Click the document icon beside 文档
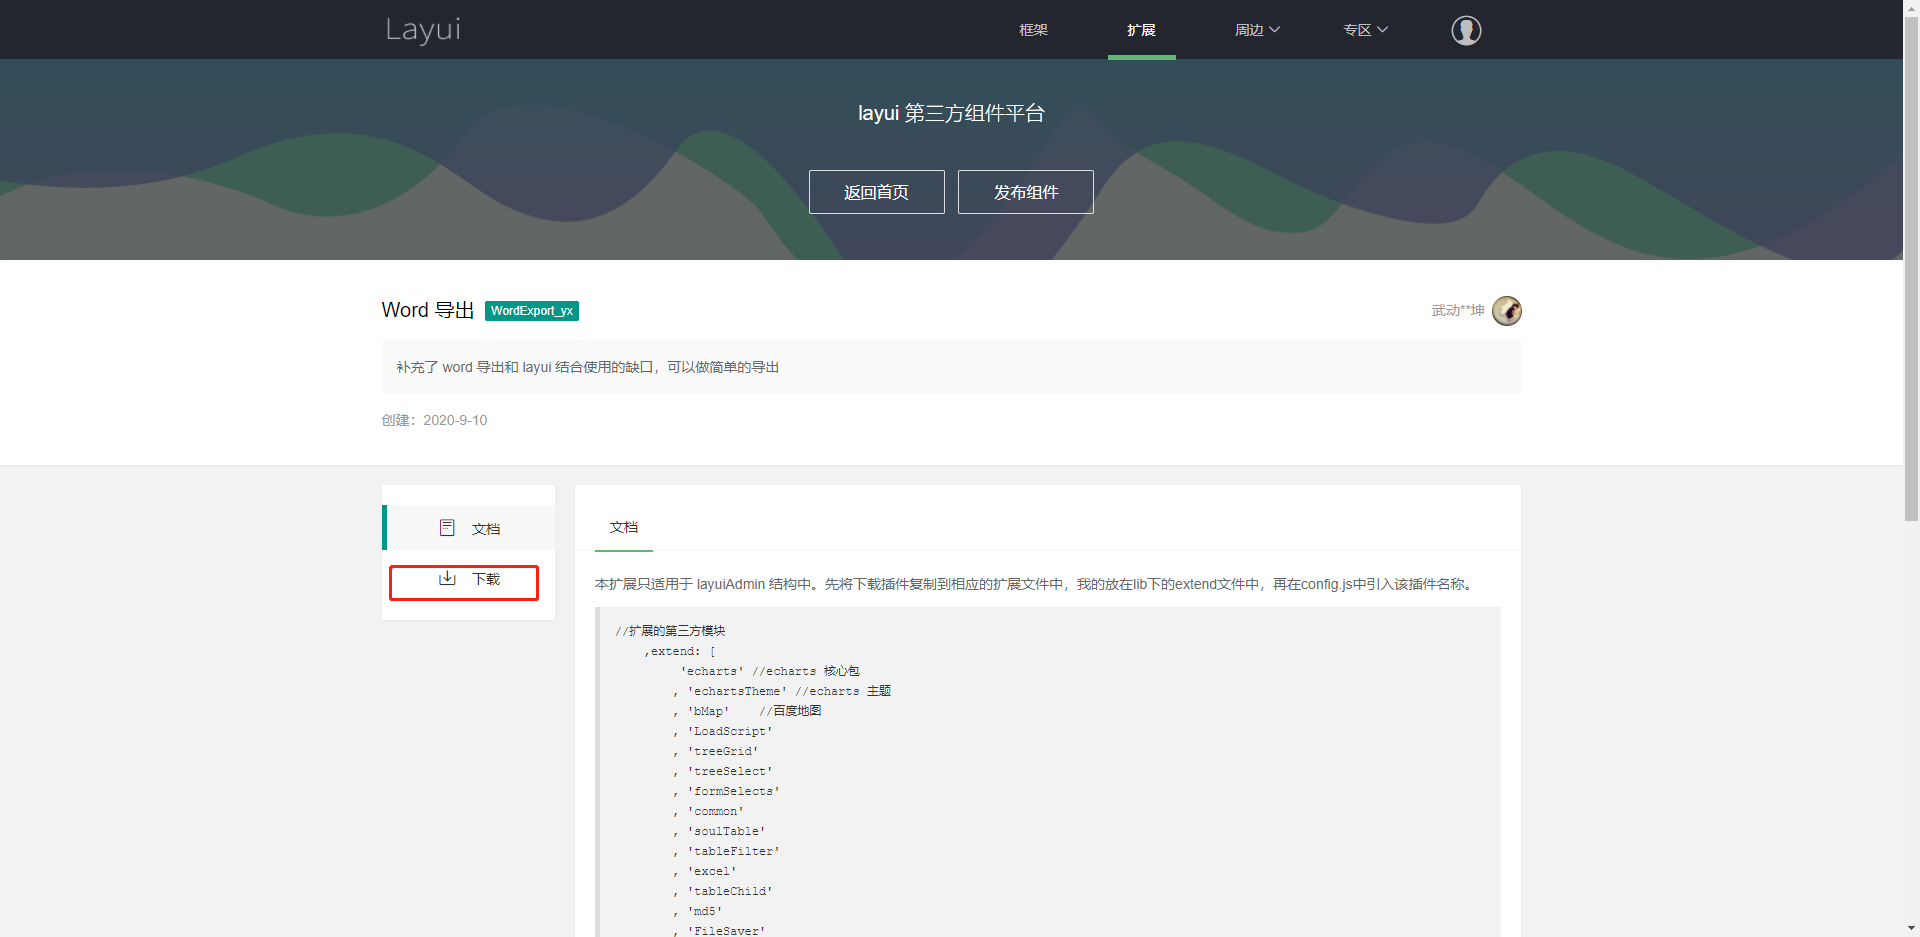Viewport: 1920px width, 937px height. [x=447, y=527]
